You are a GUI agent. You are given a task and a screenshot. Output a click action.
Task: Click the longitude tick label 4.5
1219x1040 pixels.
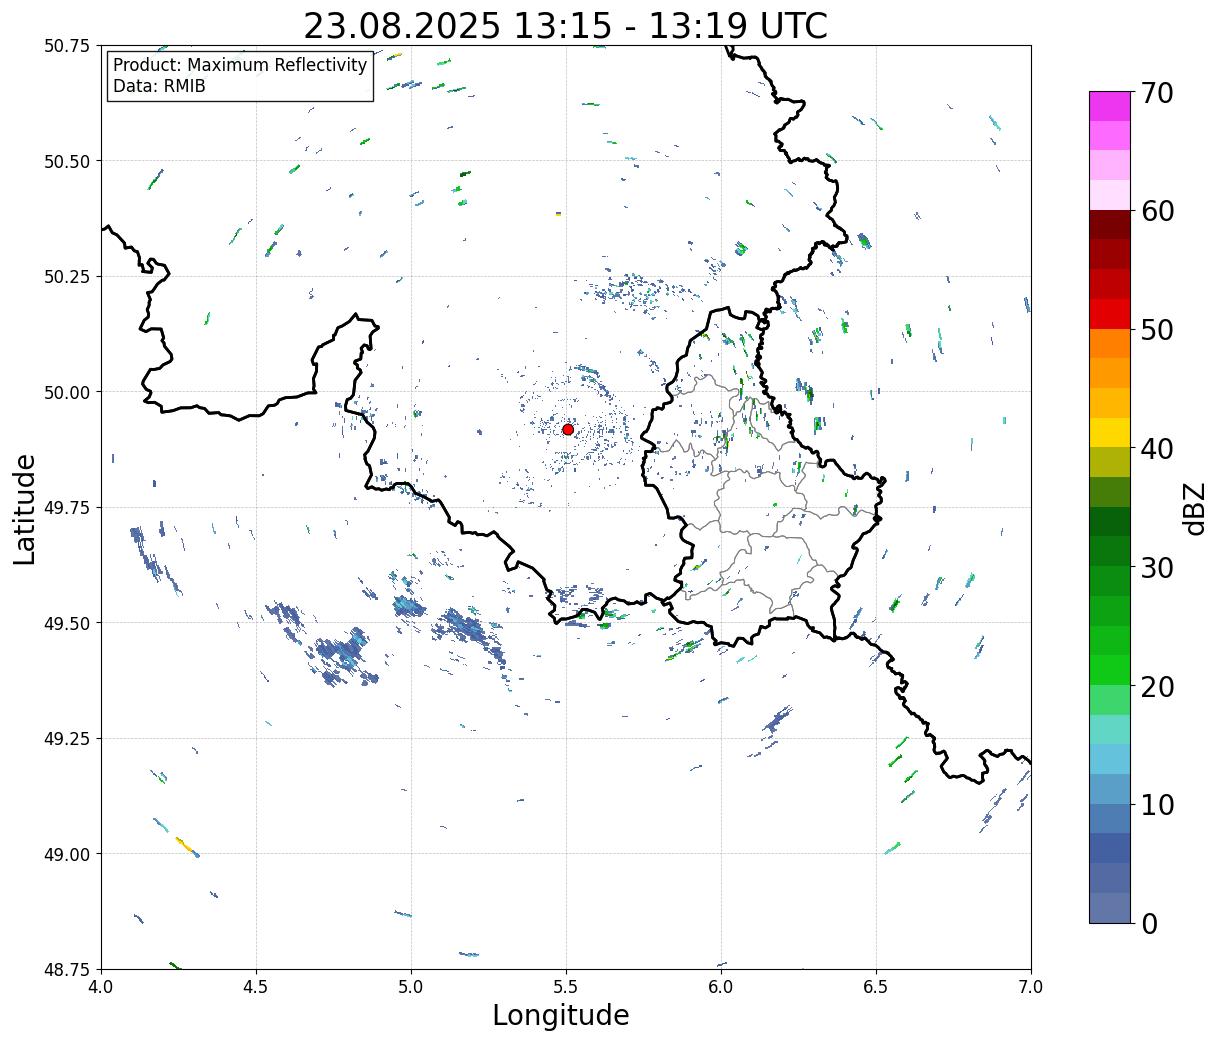[256, 987]
